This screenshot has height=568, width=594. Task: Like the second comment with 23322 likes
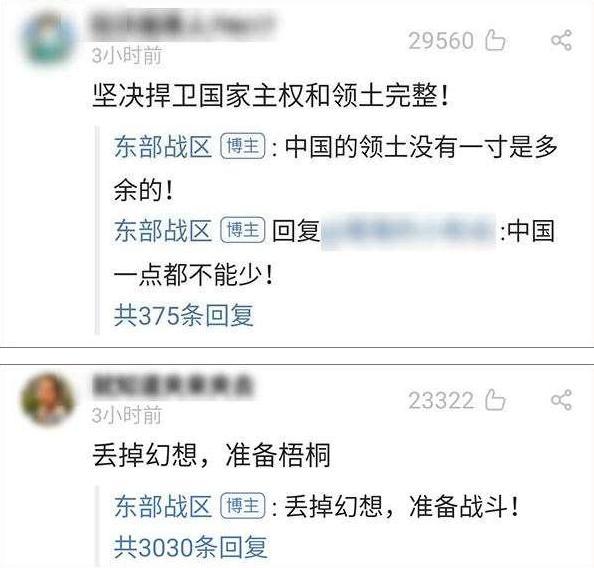[495, 400]
